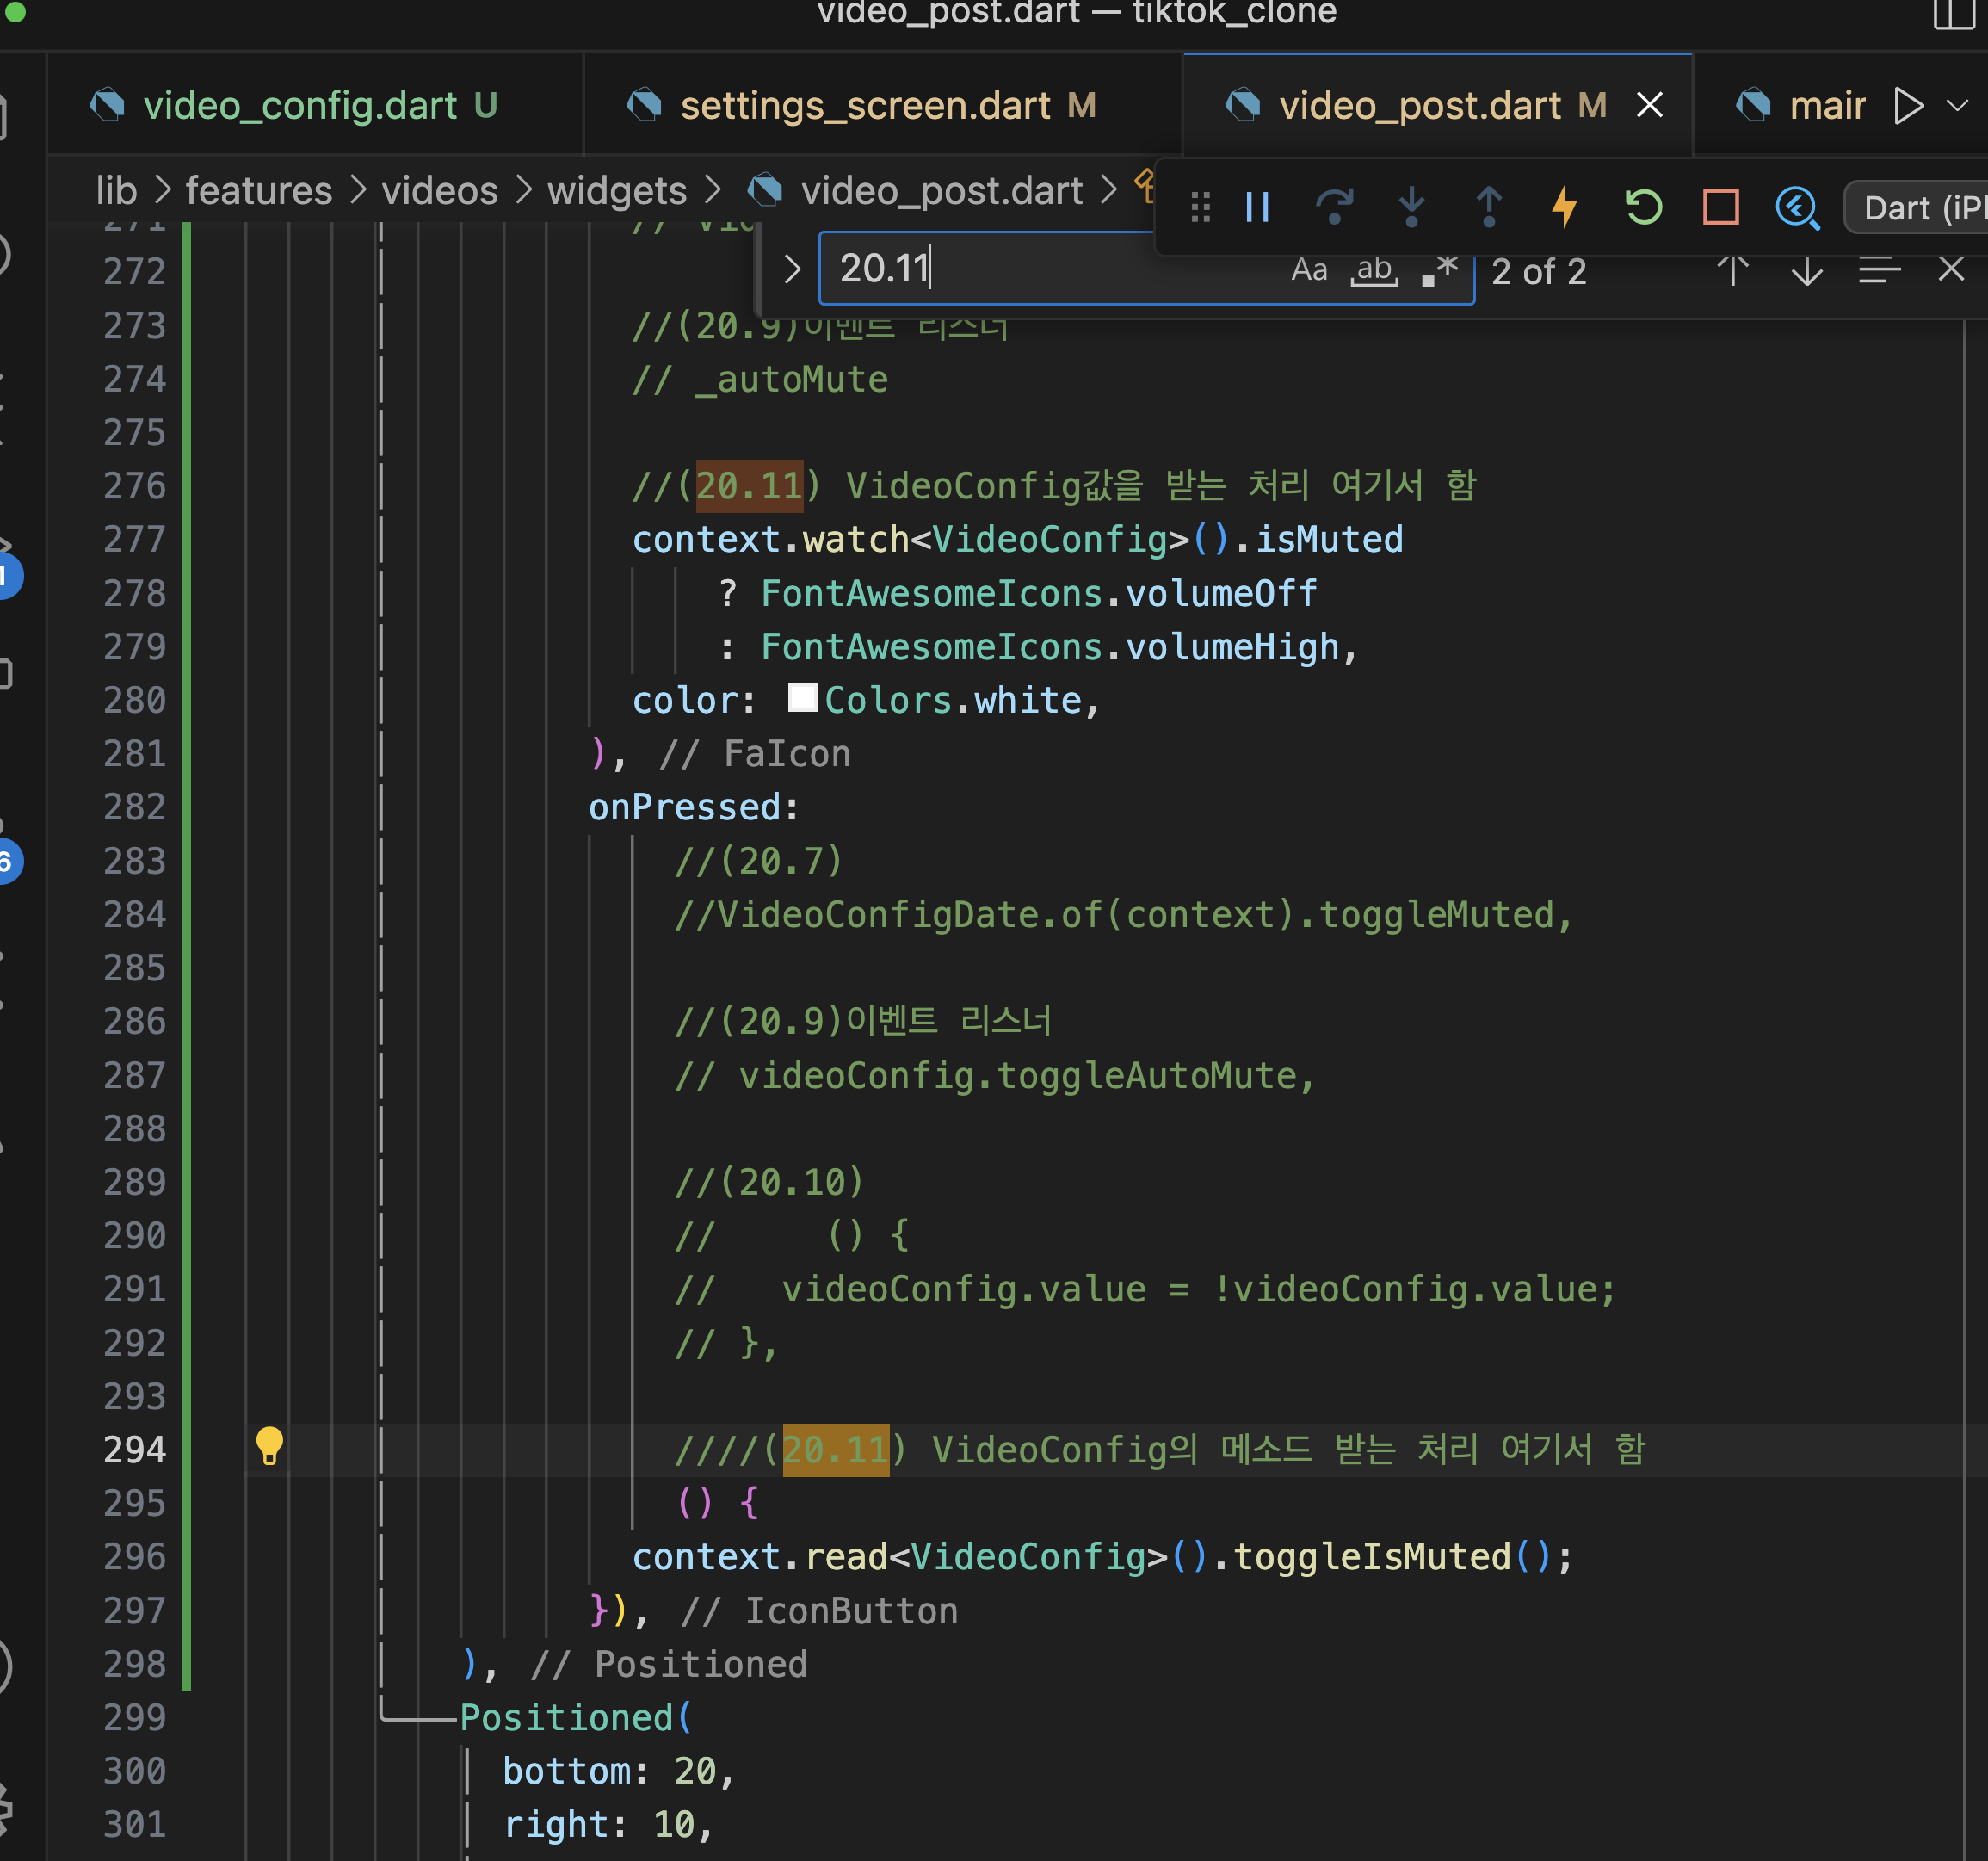Click the Colors.white color swatch
1988x1861 pixels.
tap(802, 699)
